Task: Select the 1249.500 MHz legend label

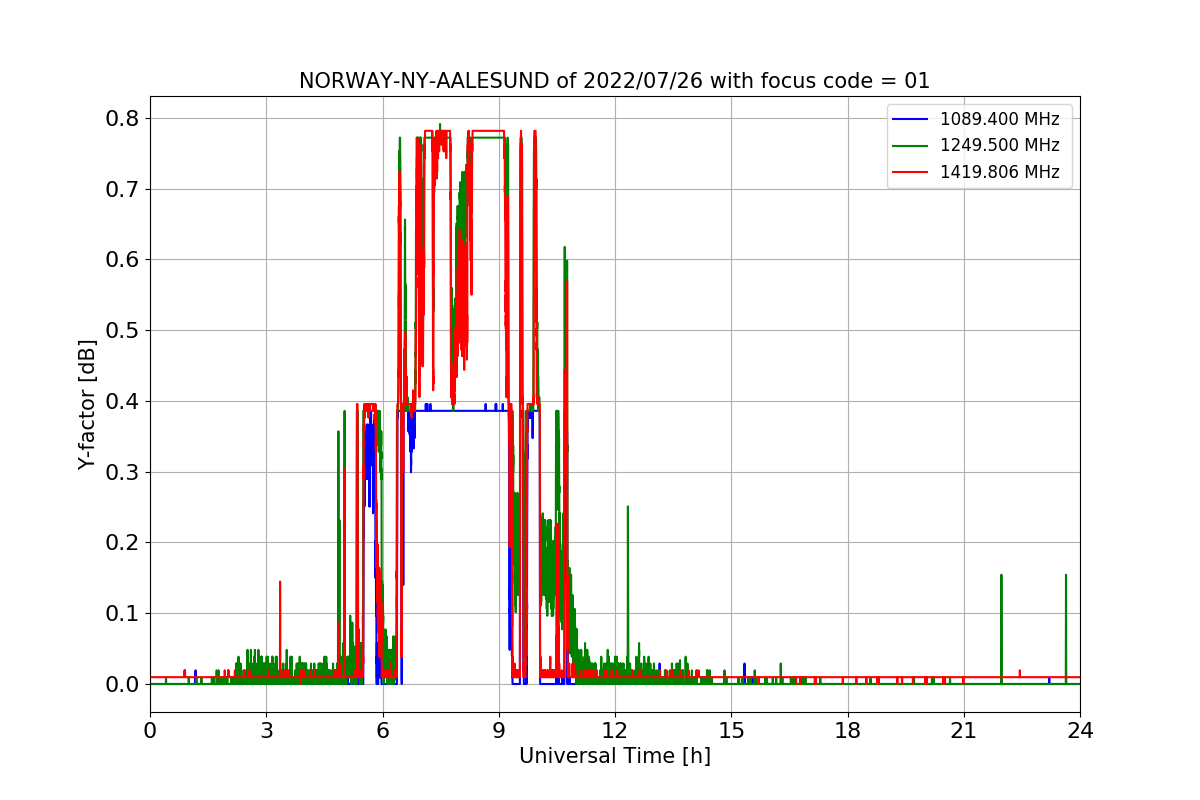Action: click(x=999, y=145)
